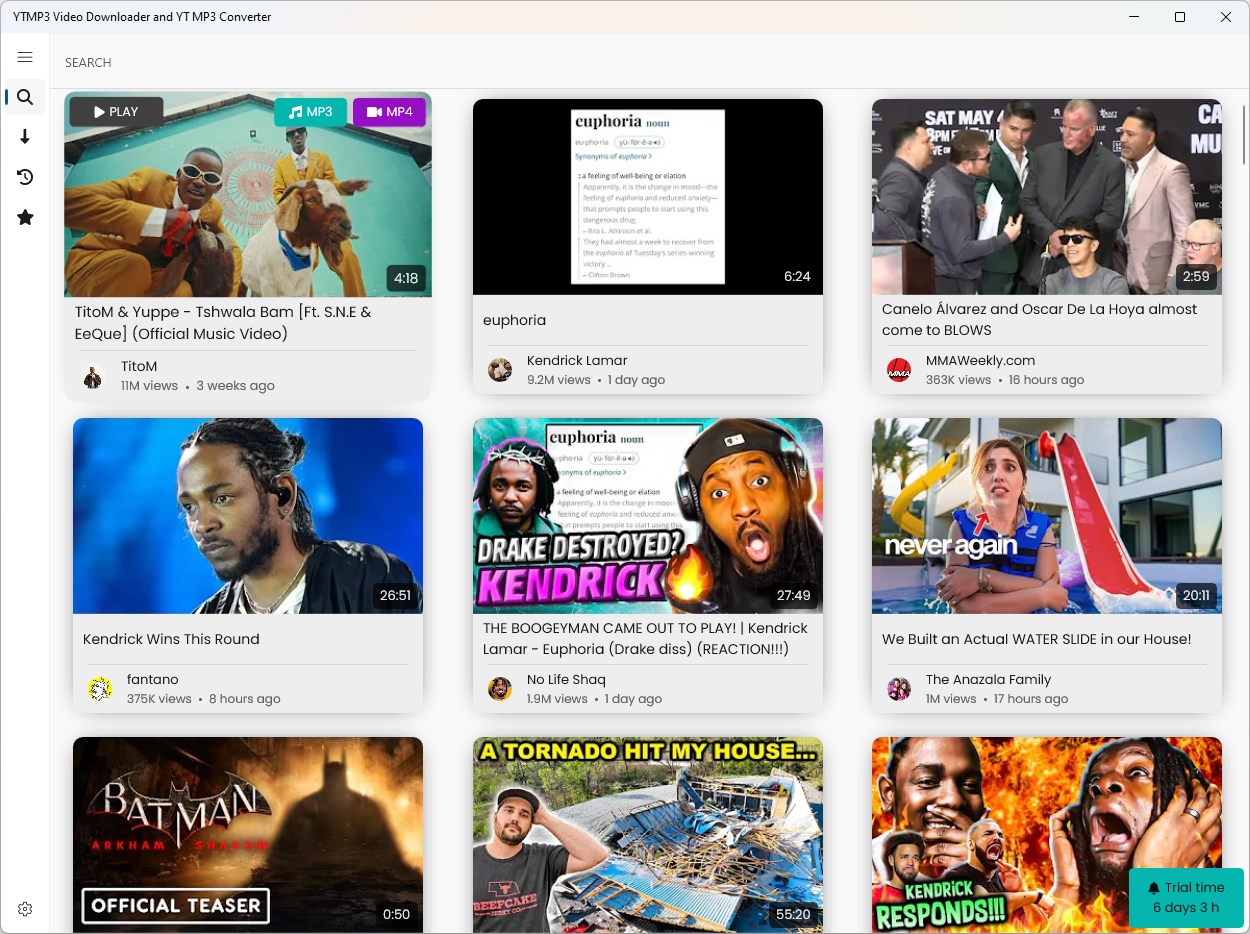Play the Tshwala Bam video
Viewport: 1250px width, 934px height.
(x=116, y=112)
